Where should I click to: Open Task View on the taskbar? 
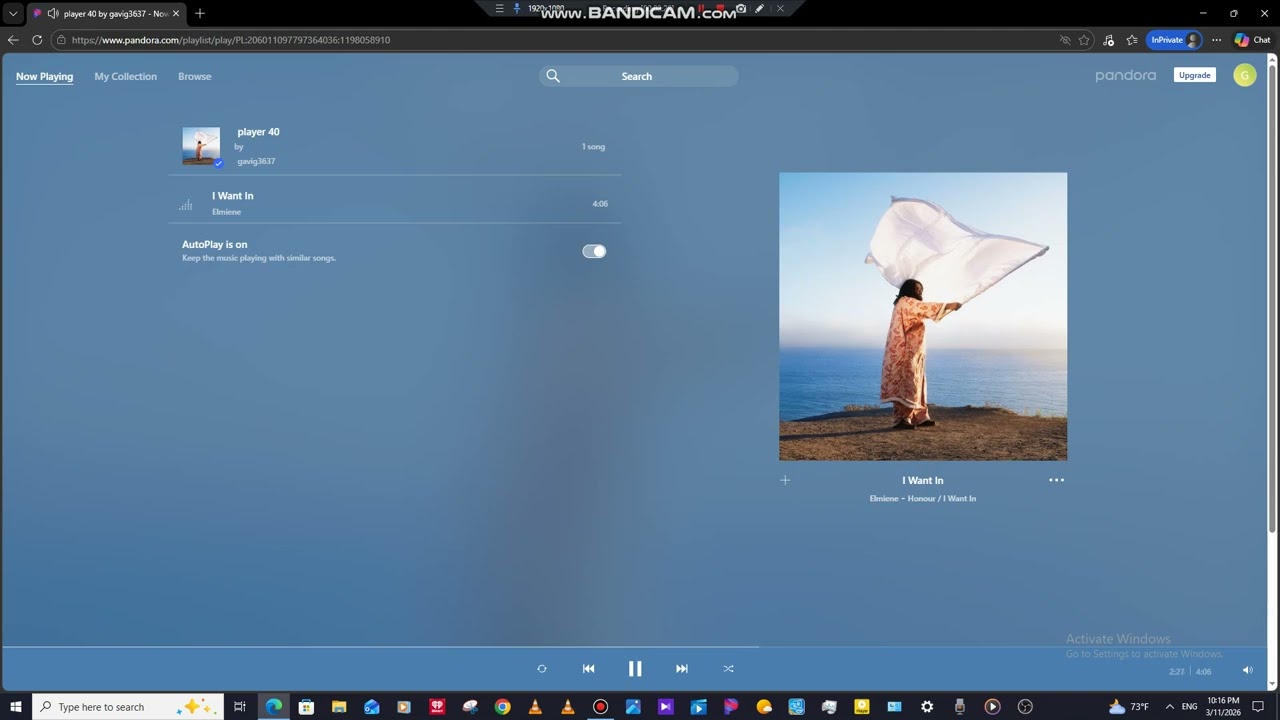pyautogui.click(x=240, y=707)
